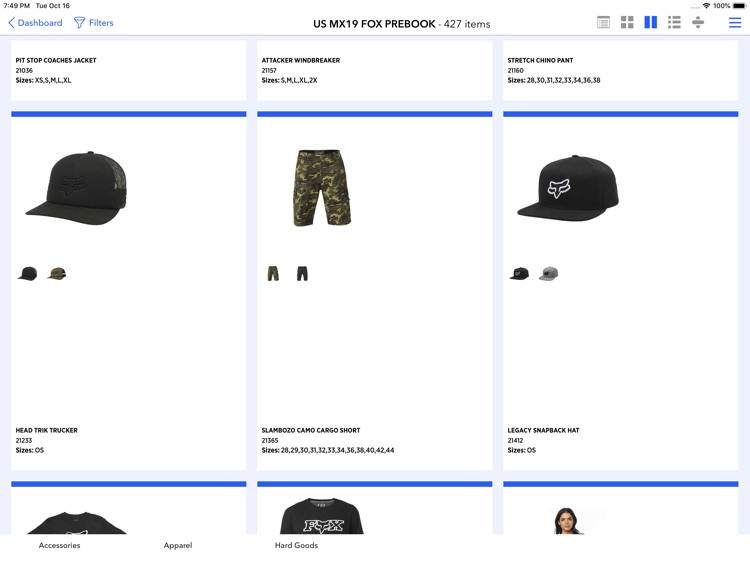Pick grey Legacy Snapback Hat variant
This screenshot has height=562, width=750.
(x=548, y=274)
